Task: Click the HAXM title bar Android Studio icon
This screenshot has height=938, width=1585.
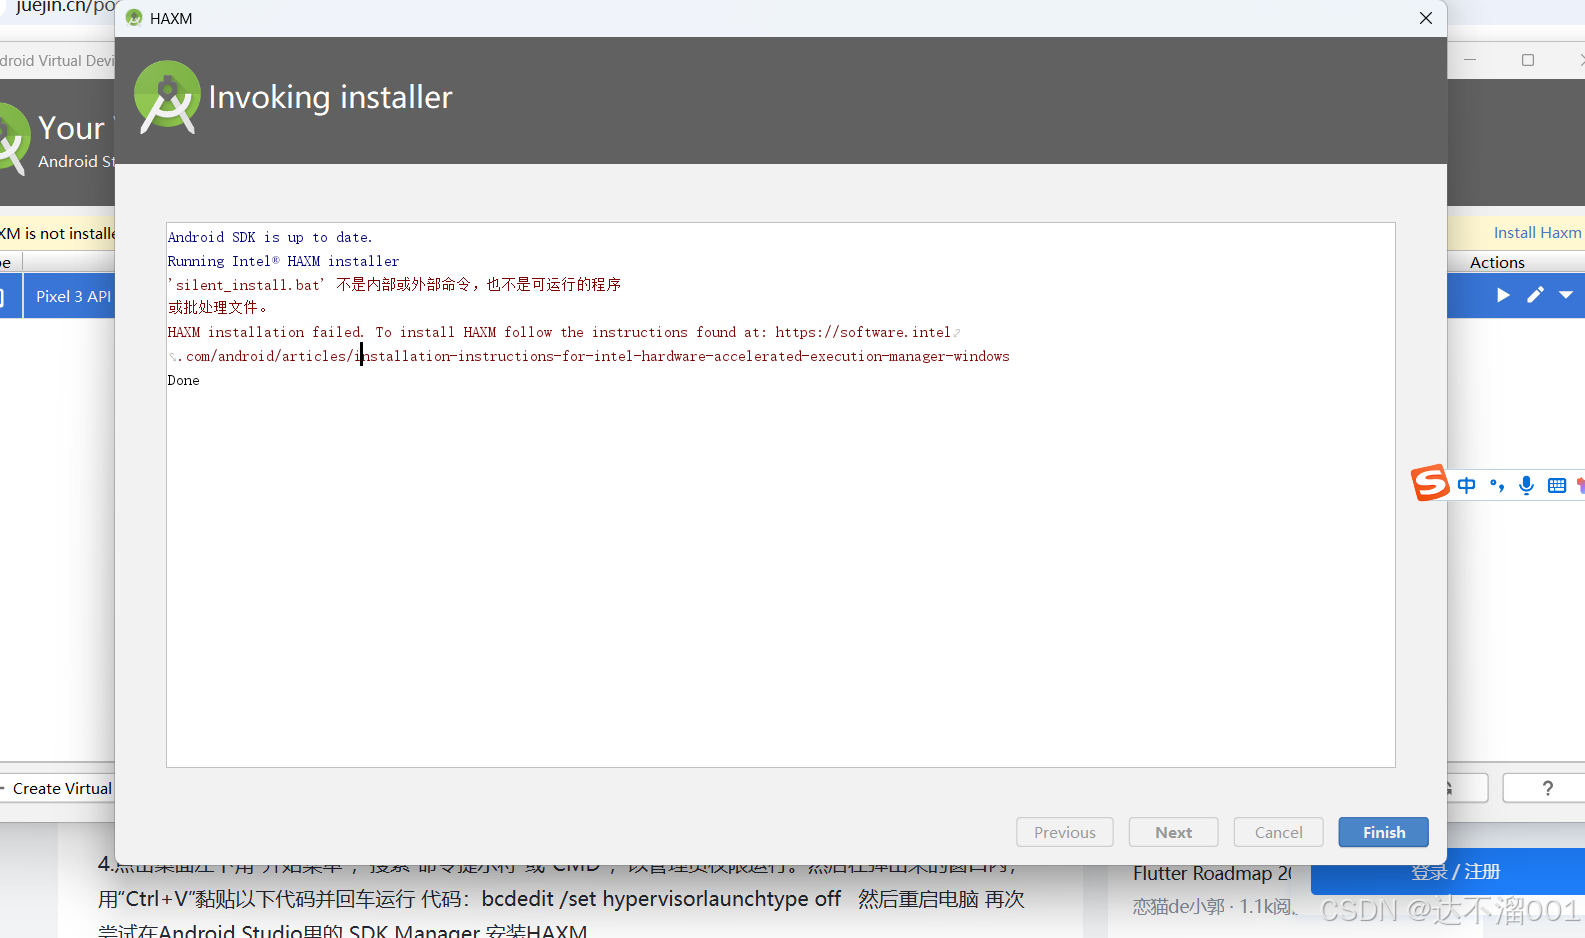Action: pyautogui.click(x=134, y=18)
